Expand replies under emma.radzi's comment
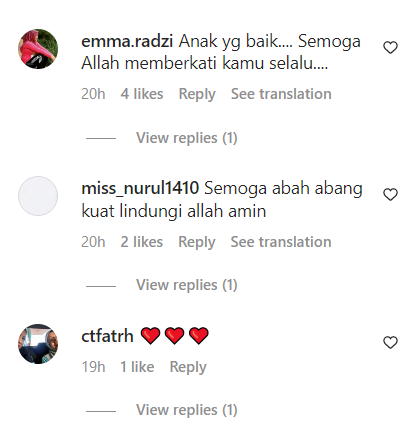Image resolution: width=414 pixels, height=436 pixels. tap(187, 138)
